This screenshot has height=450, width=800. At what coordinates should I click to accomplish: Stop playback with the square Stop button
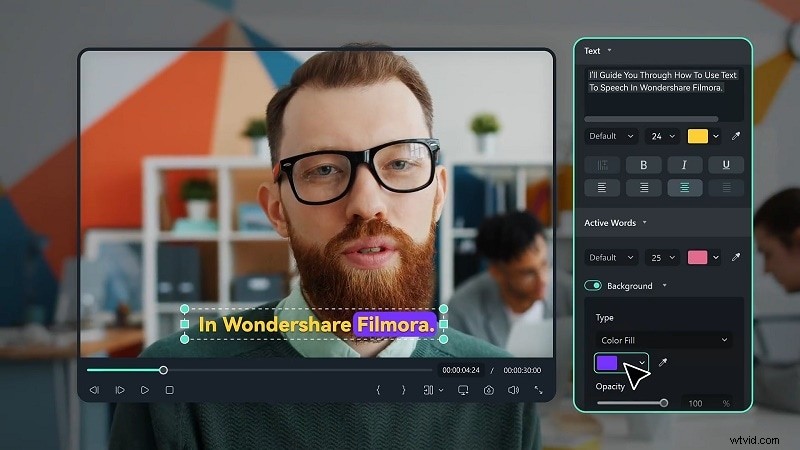coord(169,390)
